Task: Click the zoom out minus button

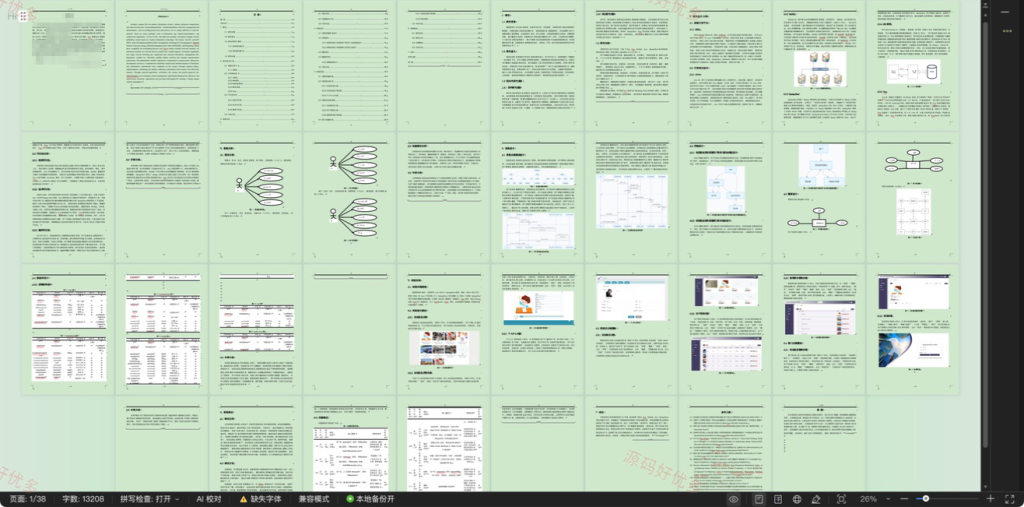Action: (x=904, y=499)
